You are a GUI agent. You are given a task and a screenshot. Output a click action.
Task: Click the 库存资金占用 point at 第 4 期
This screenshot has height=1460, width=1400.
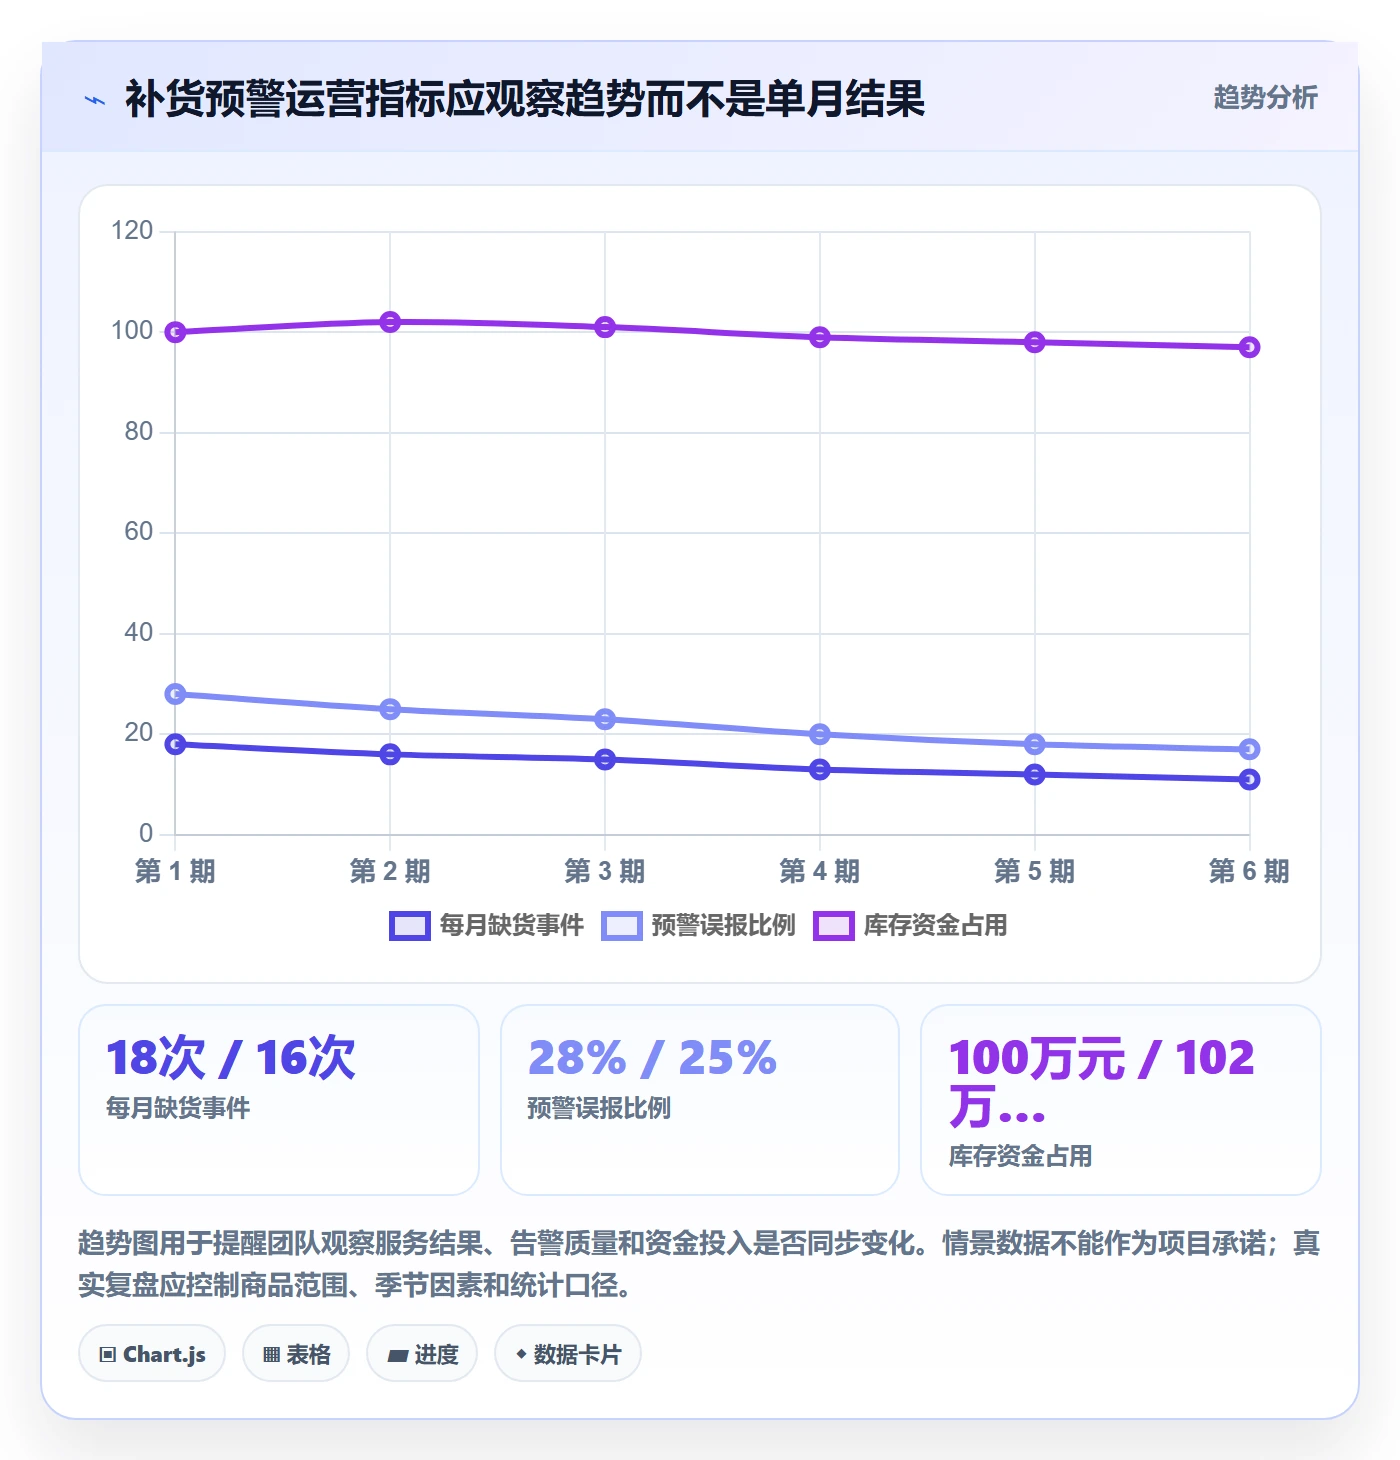(x=820, y=337)
